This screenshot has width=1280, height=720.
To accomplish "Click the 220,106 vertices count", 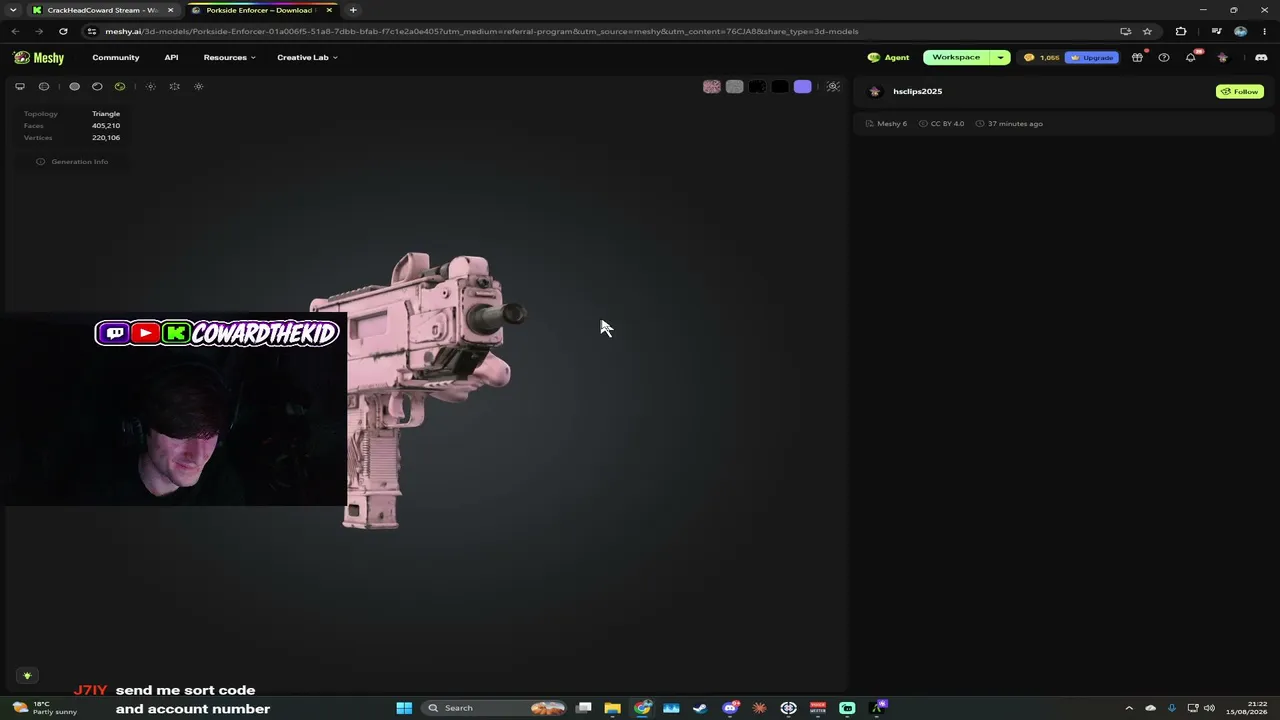I will coord(106,138).
